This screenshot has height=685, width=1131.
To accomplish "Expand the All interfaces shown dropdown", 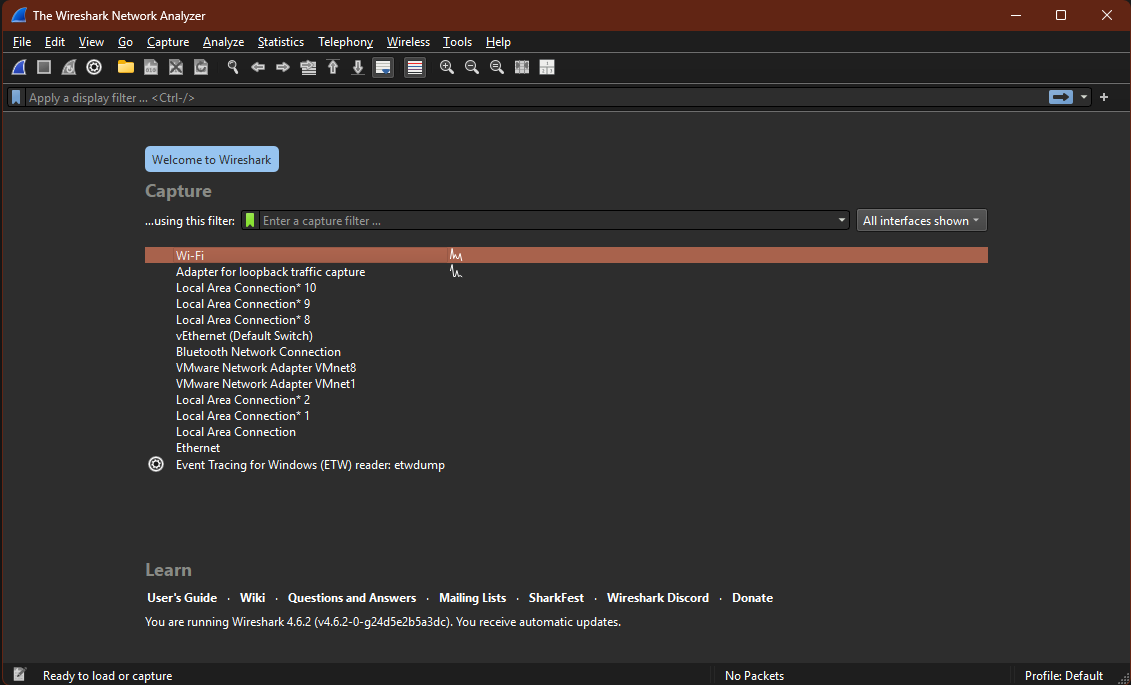I will (921, 220).
